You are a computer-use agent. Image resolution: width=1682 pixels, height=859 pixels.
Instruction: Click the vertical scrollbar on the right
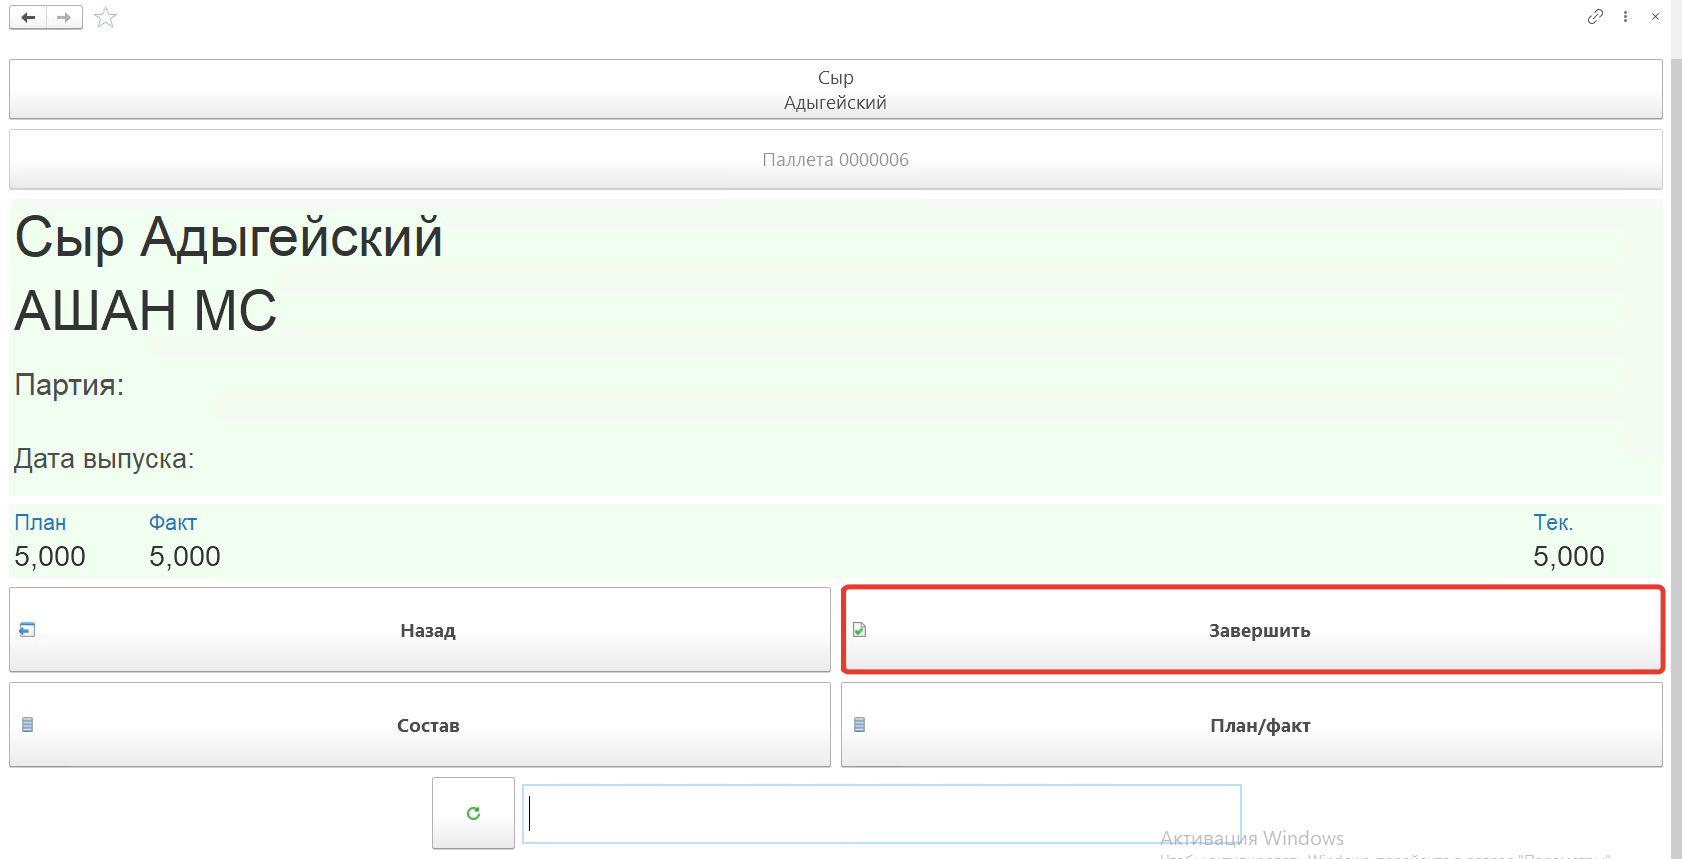coord(1676,450)
